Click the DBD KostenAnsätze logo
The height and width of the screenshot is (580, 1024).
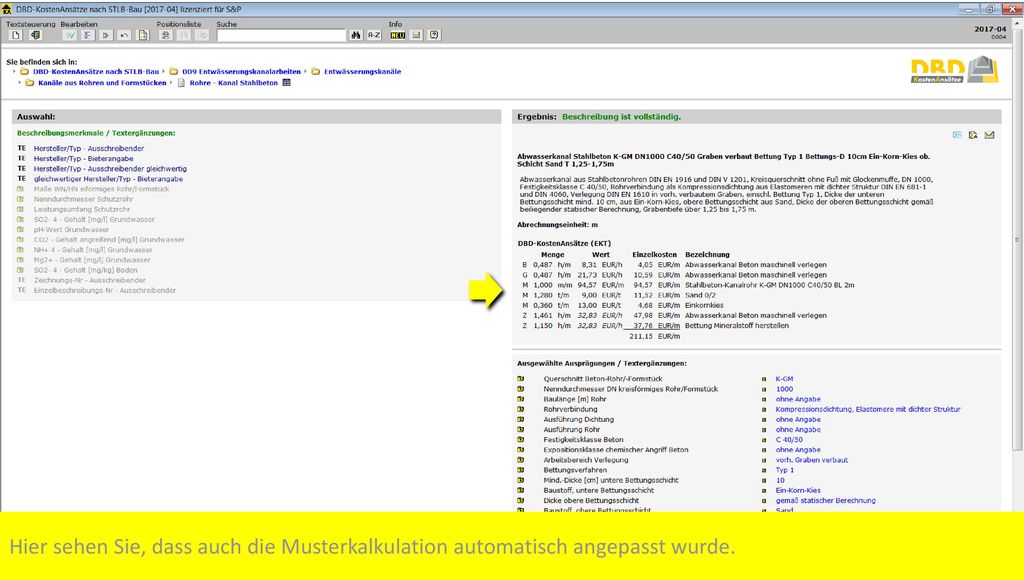tap(955, 70)
